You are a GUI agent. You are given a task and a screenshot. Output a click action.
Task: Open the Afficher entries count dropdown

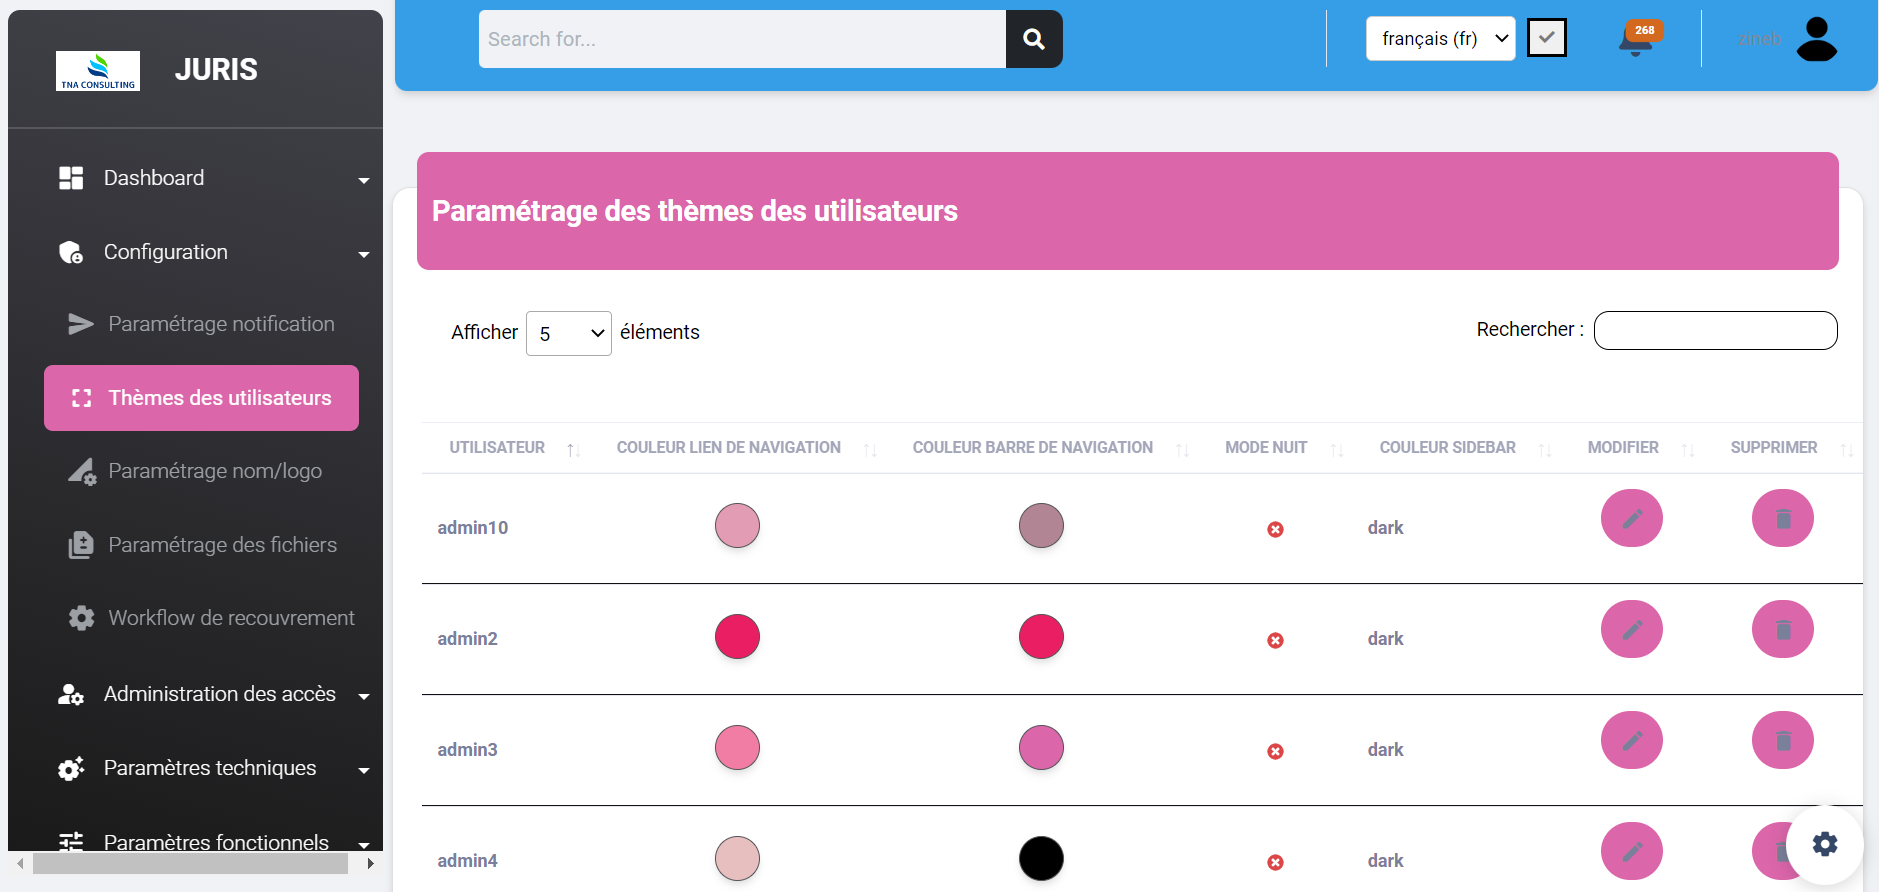[568, 333]
